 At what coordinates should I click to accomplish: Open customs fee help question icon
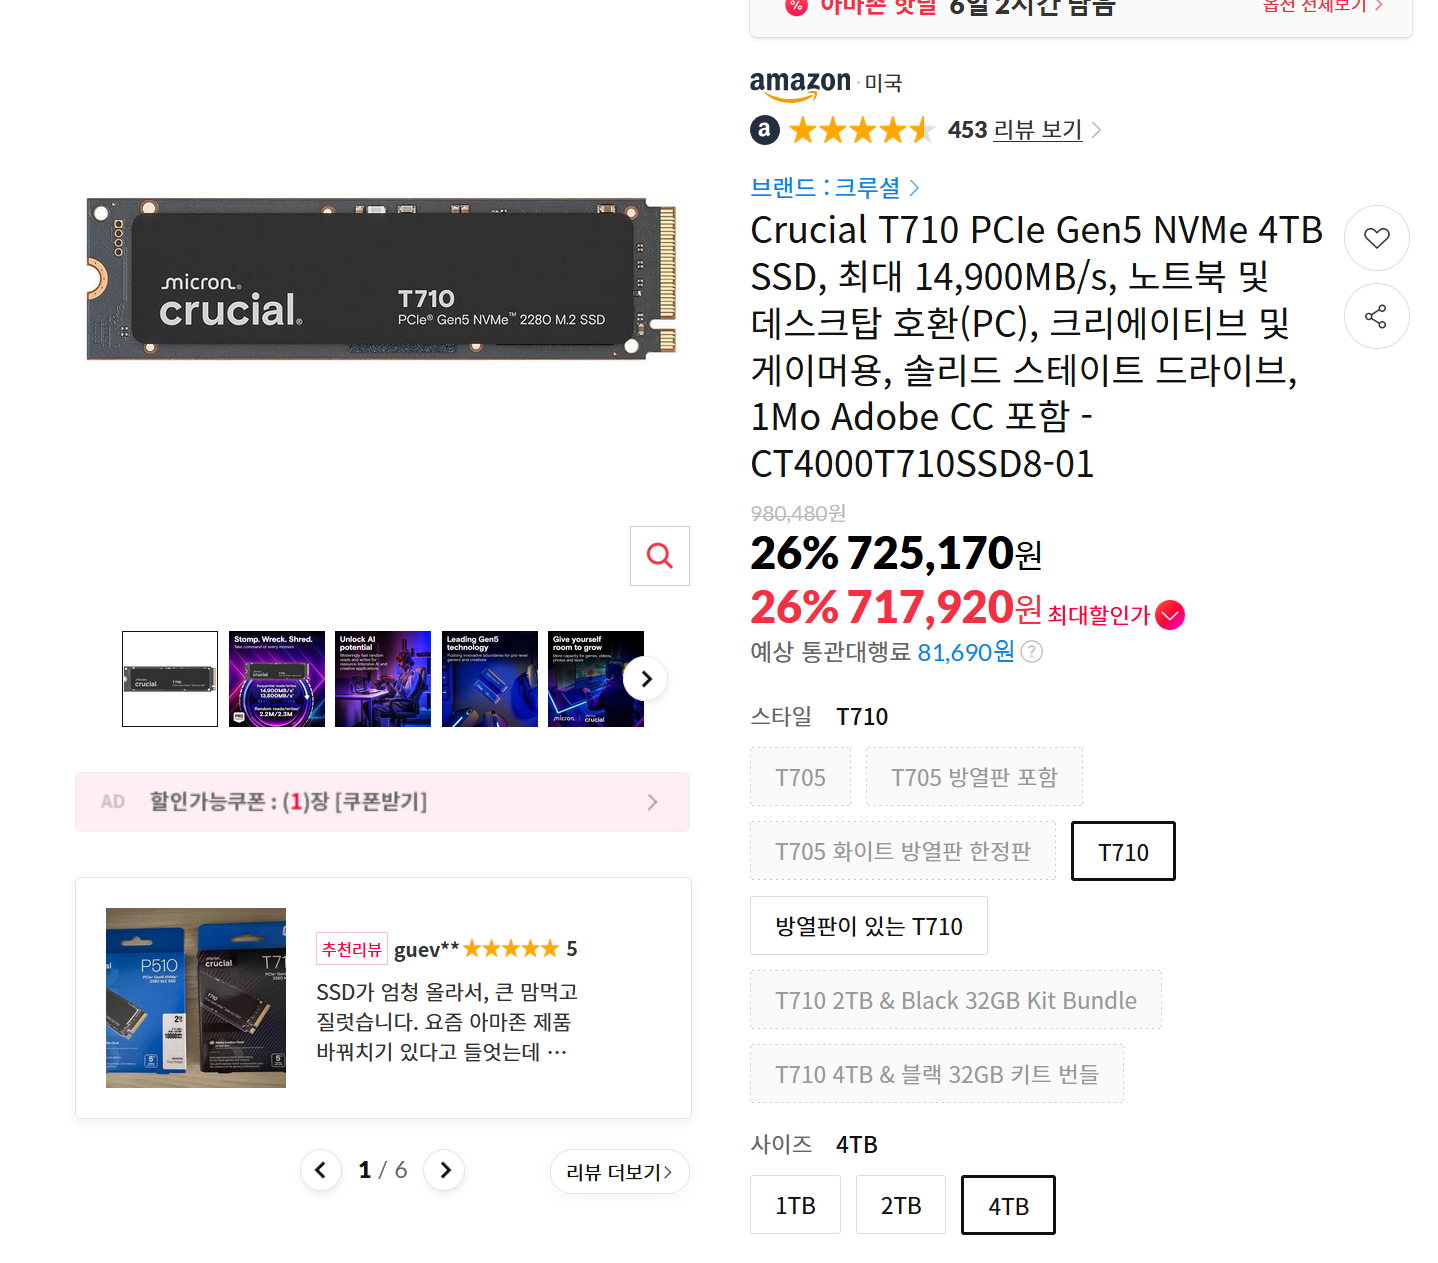click(x=1032, y=652)
